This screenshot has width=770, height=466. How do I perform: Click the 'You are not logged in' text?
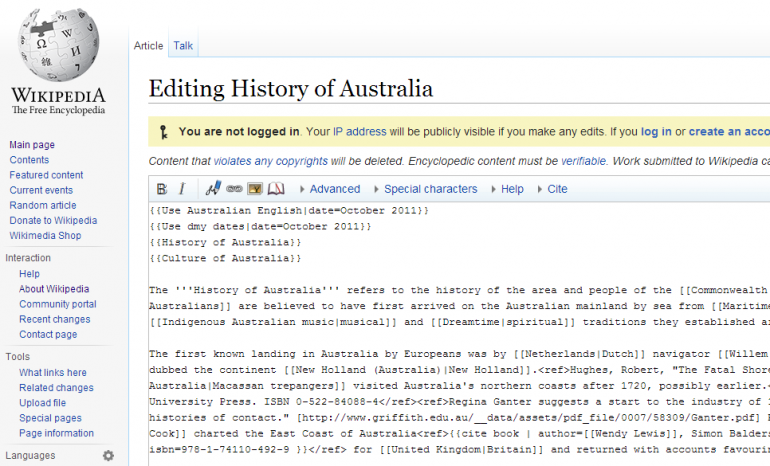239,132
